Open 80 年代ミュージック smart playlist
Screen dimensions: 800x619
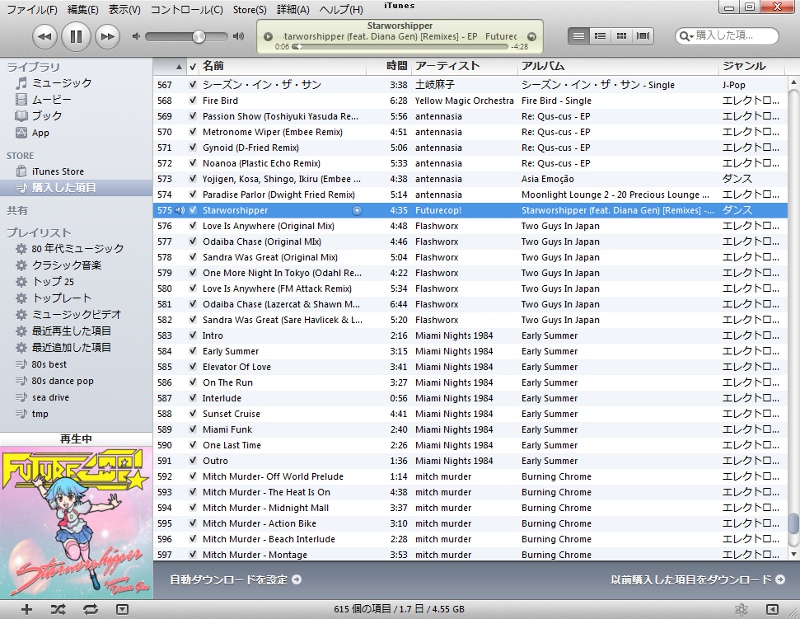(69, 249)
